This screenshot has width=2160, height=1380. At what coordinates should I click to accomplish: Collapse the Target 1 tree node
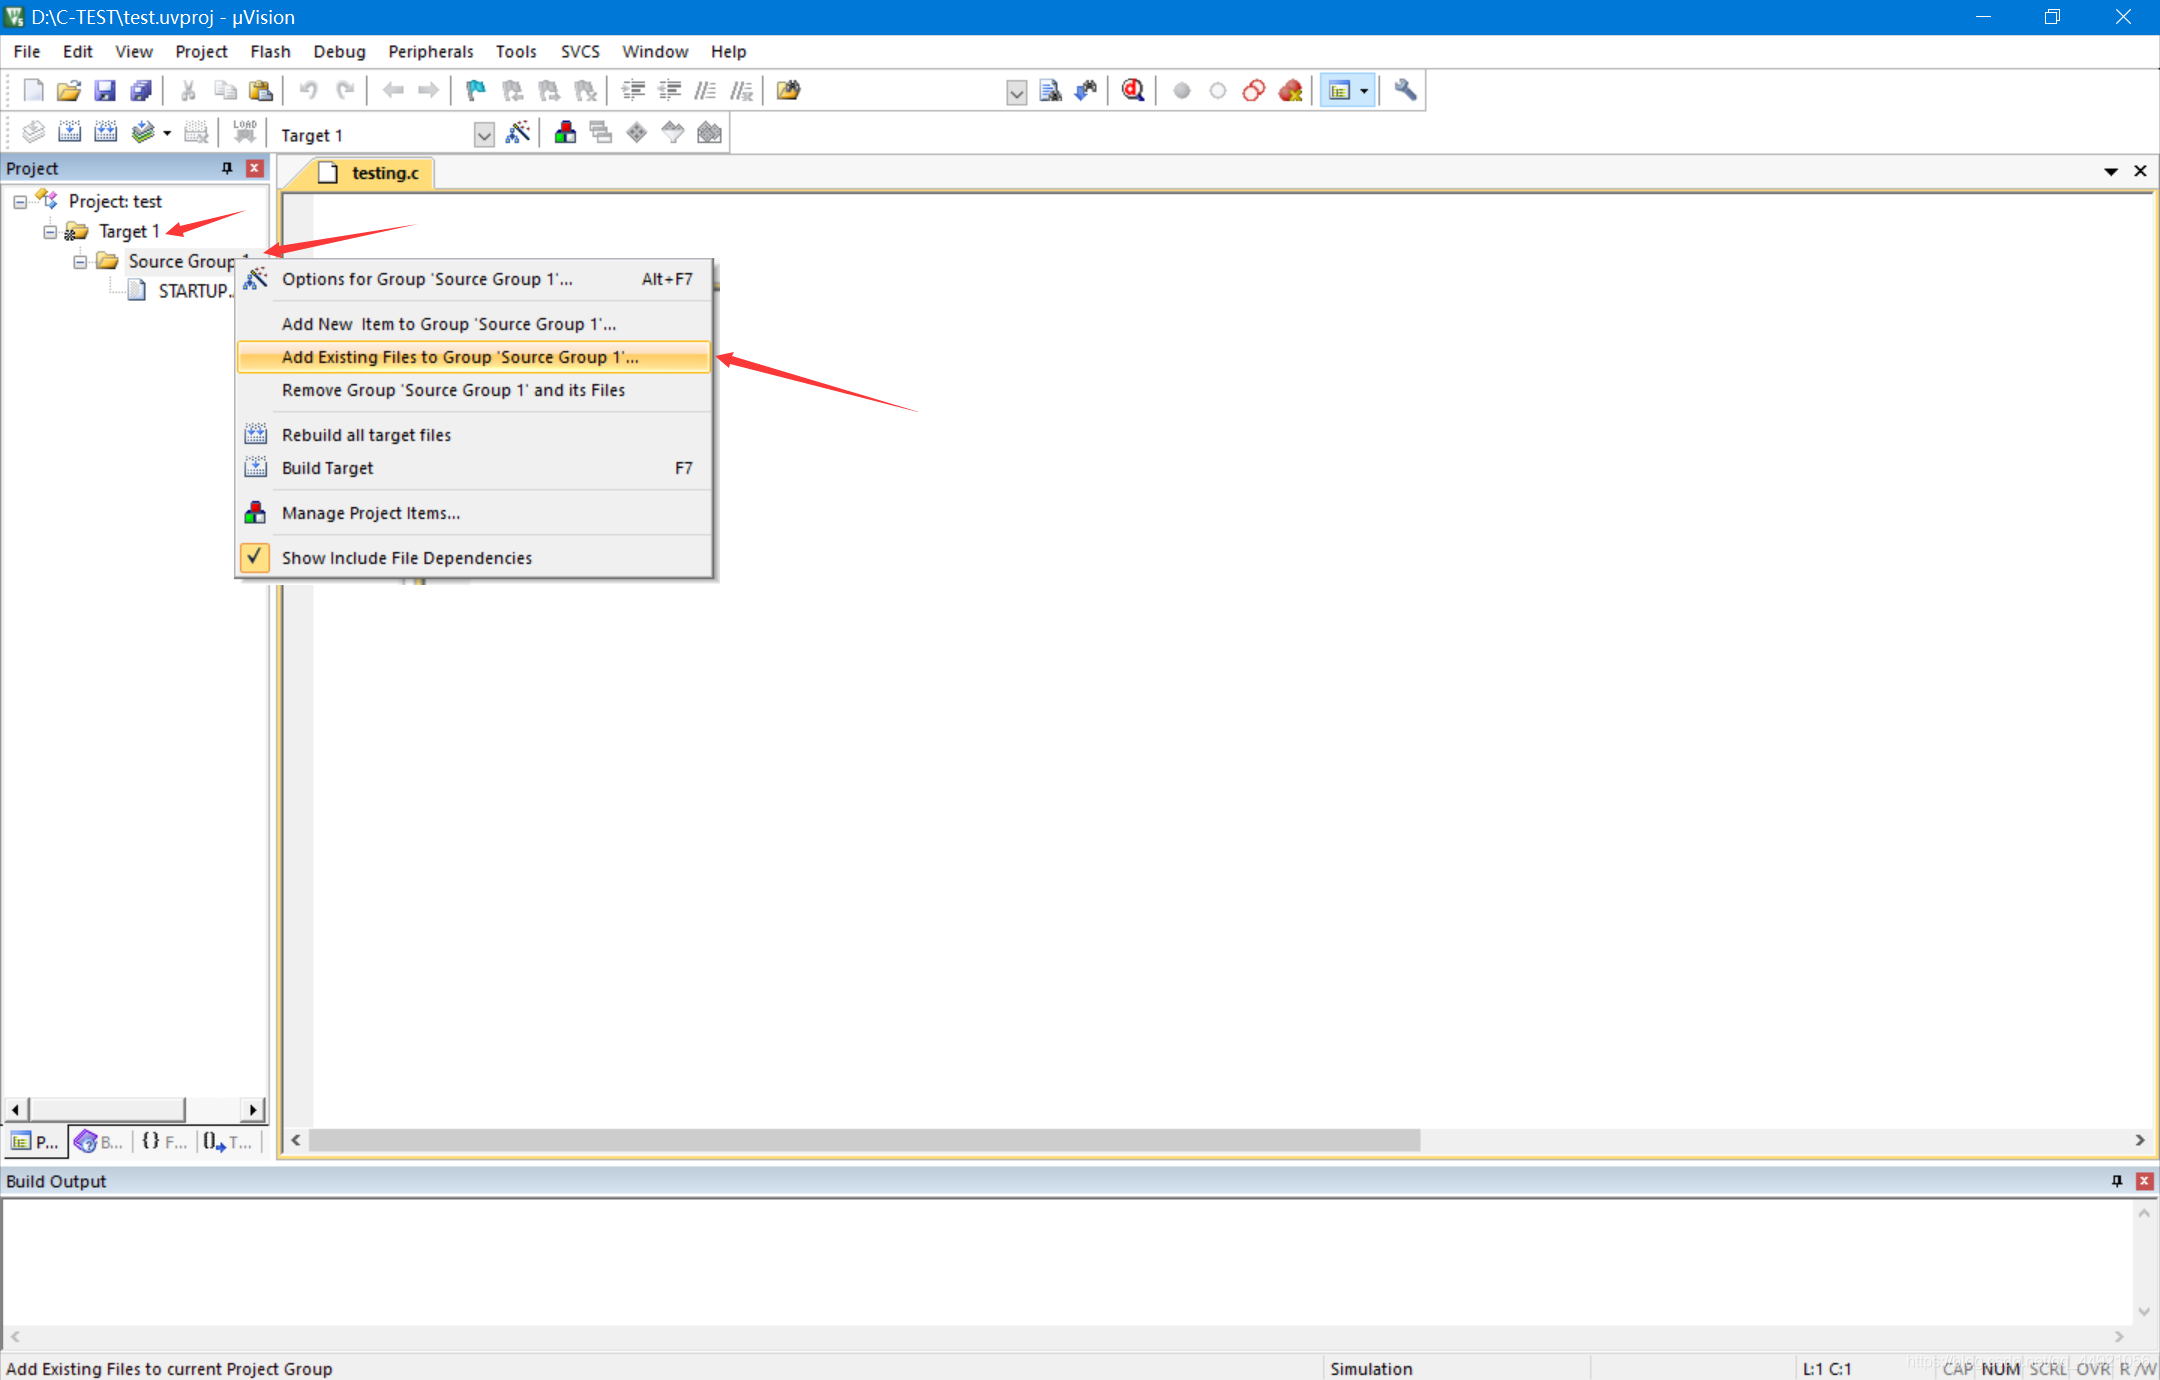(x=50, y=232)
